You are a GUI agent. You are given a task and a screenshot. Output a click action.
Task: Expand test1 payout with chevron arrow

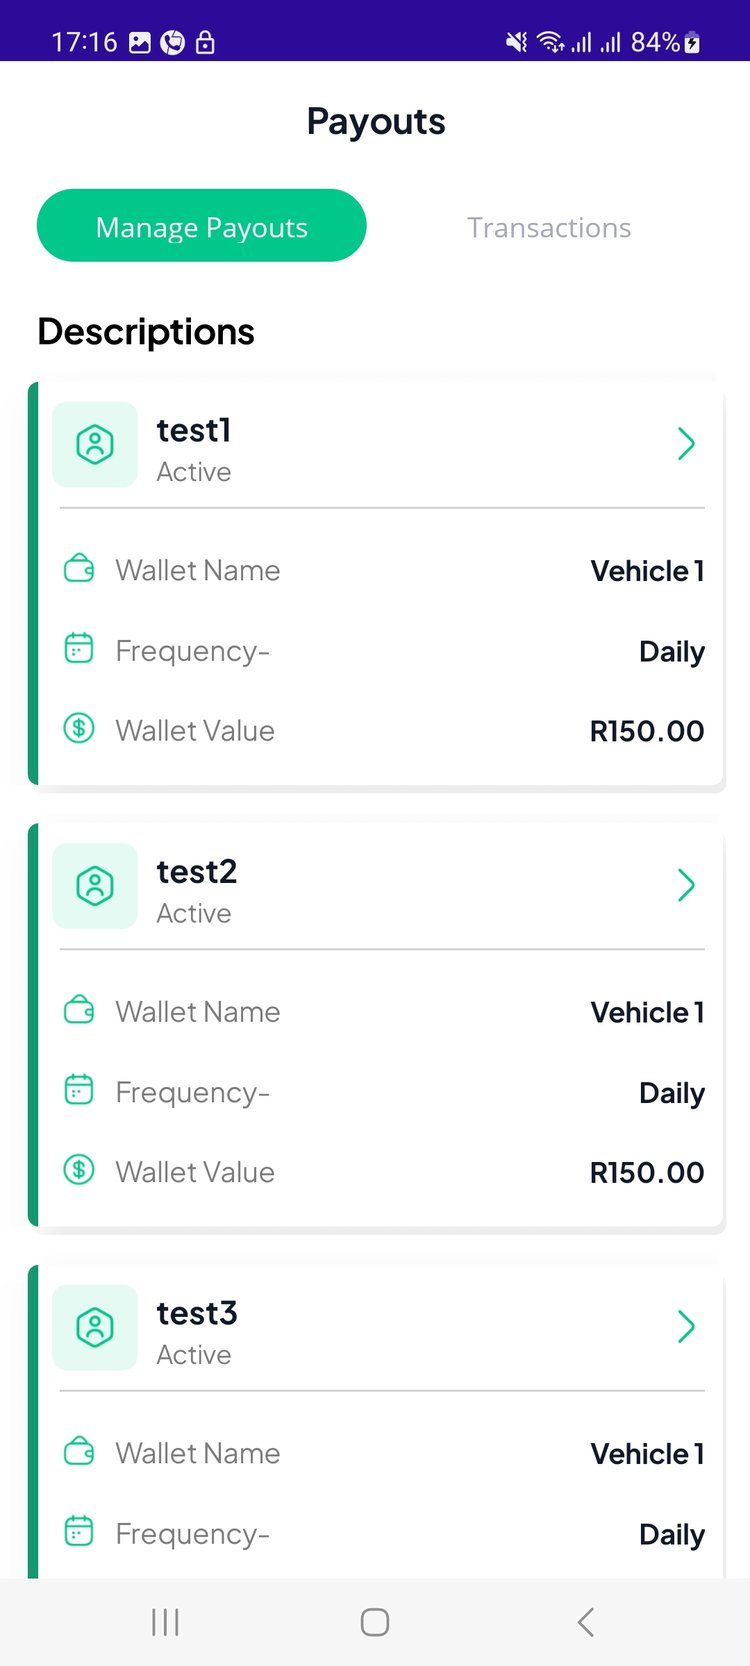[x=686, y=444]
